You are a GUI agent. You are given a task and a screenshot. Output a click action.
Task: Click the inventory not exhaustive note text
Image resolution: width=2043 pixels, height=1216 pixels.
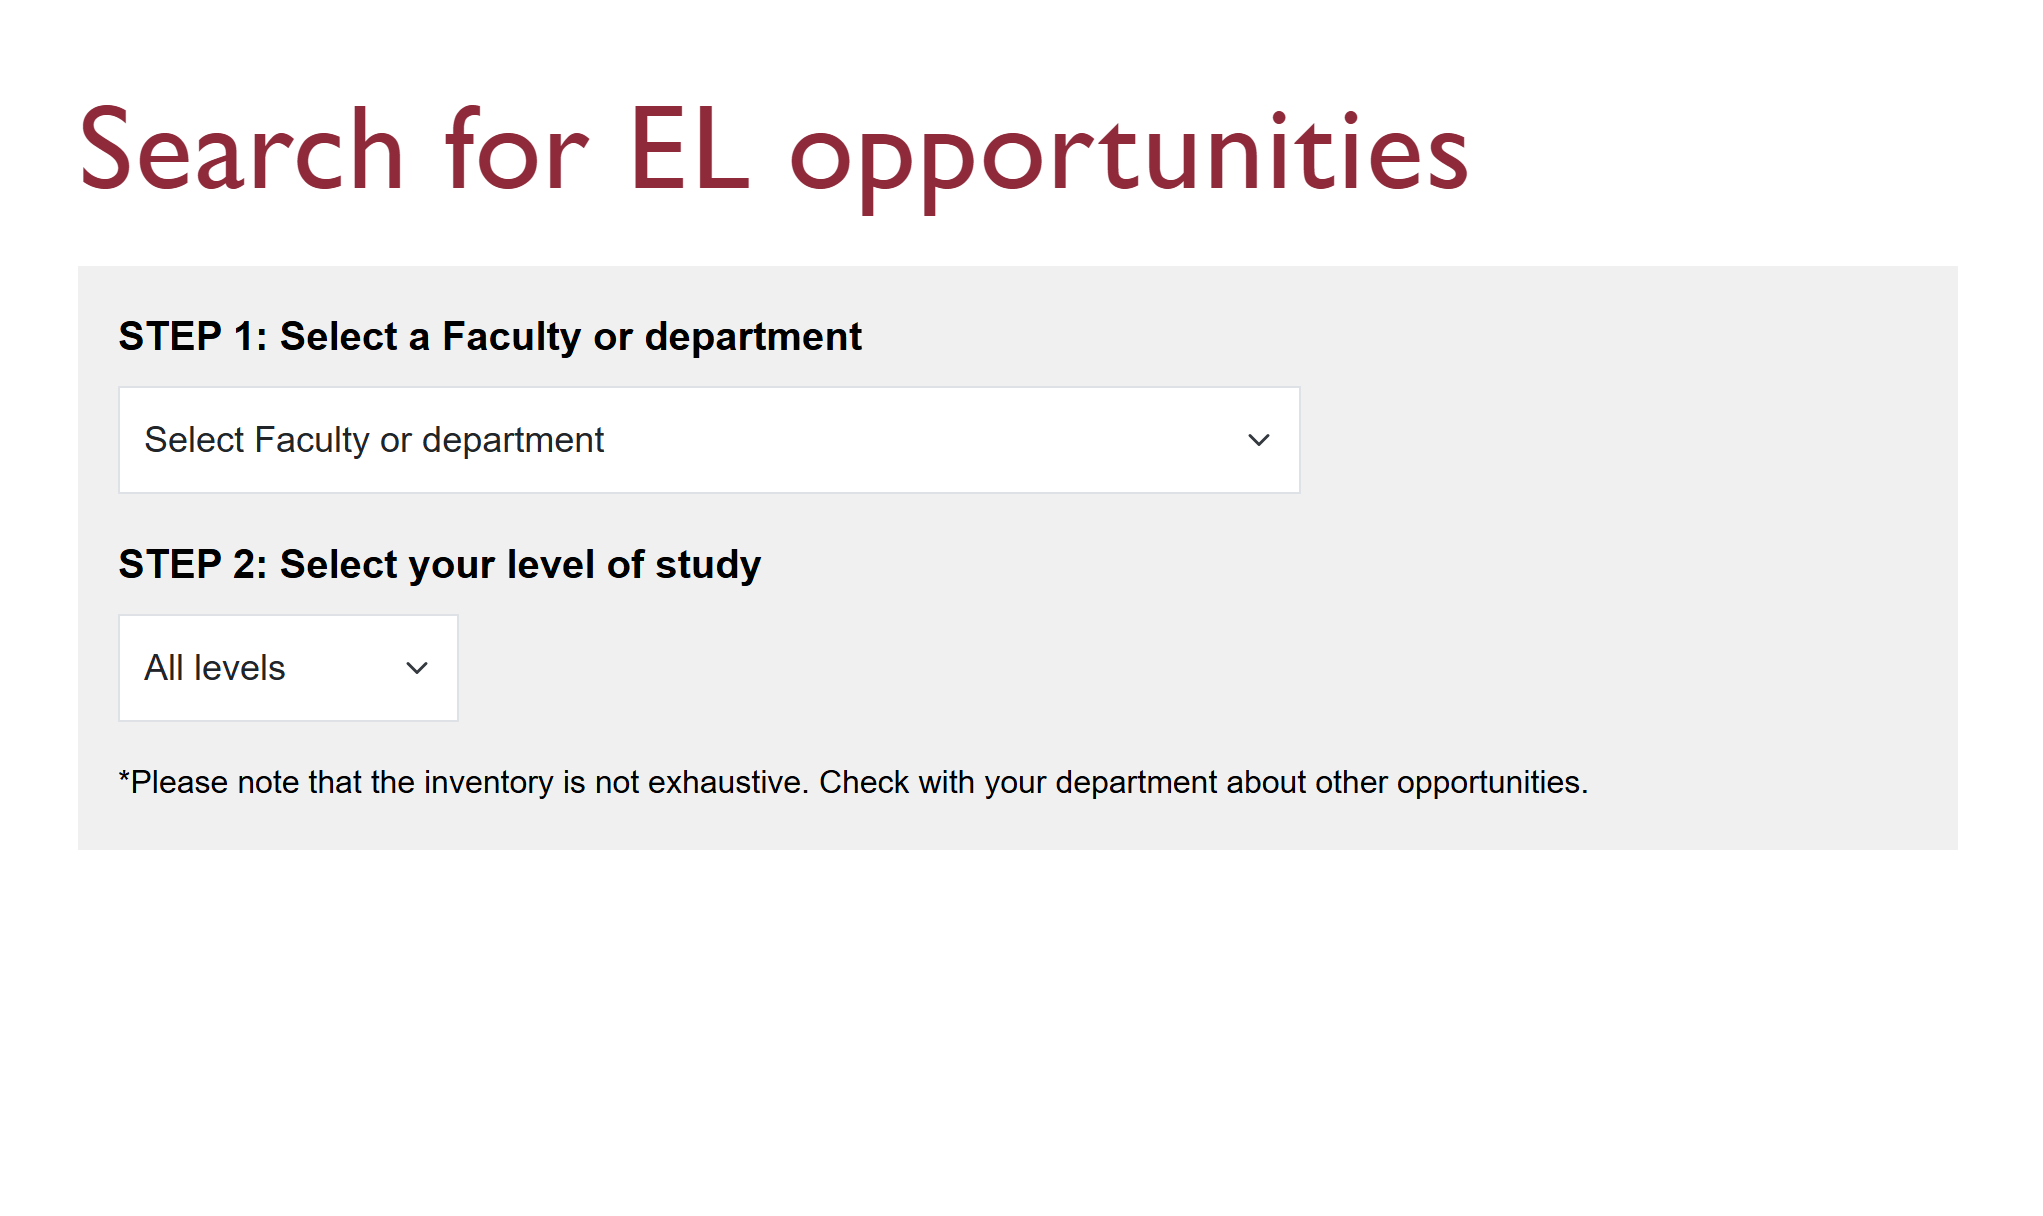(852, 782)
